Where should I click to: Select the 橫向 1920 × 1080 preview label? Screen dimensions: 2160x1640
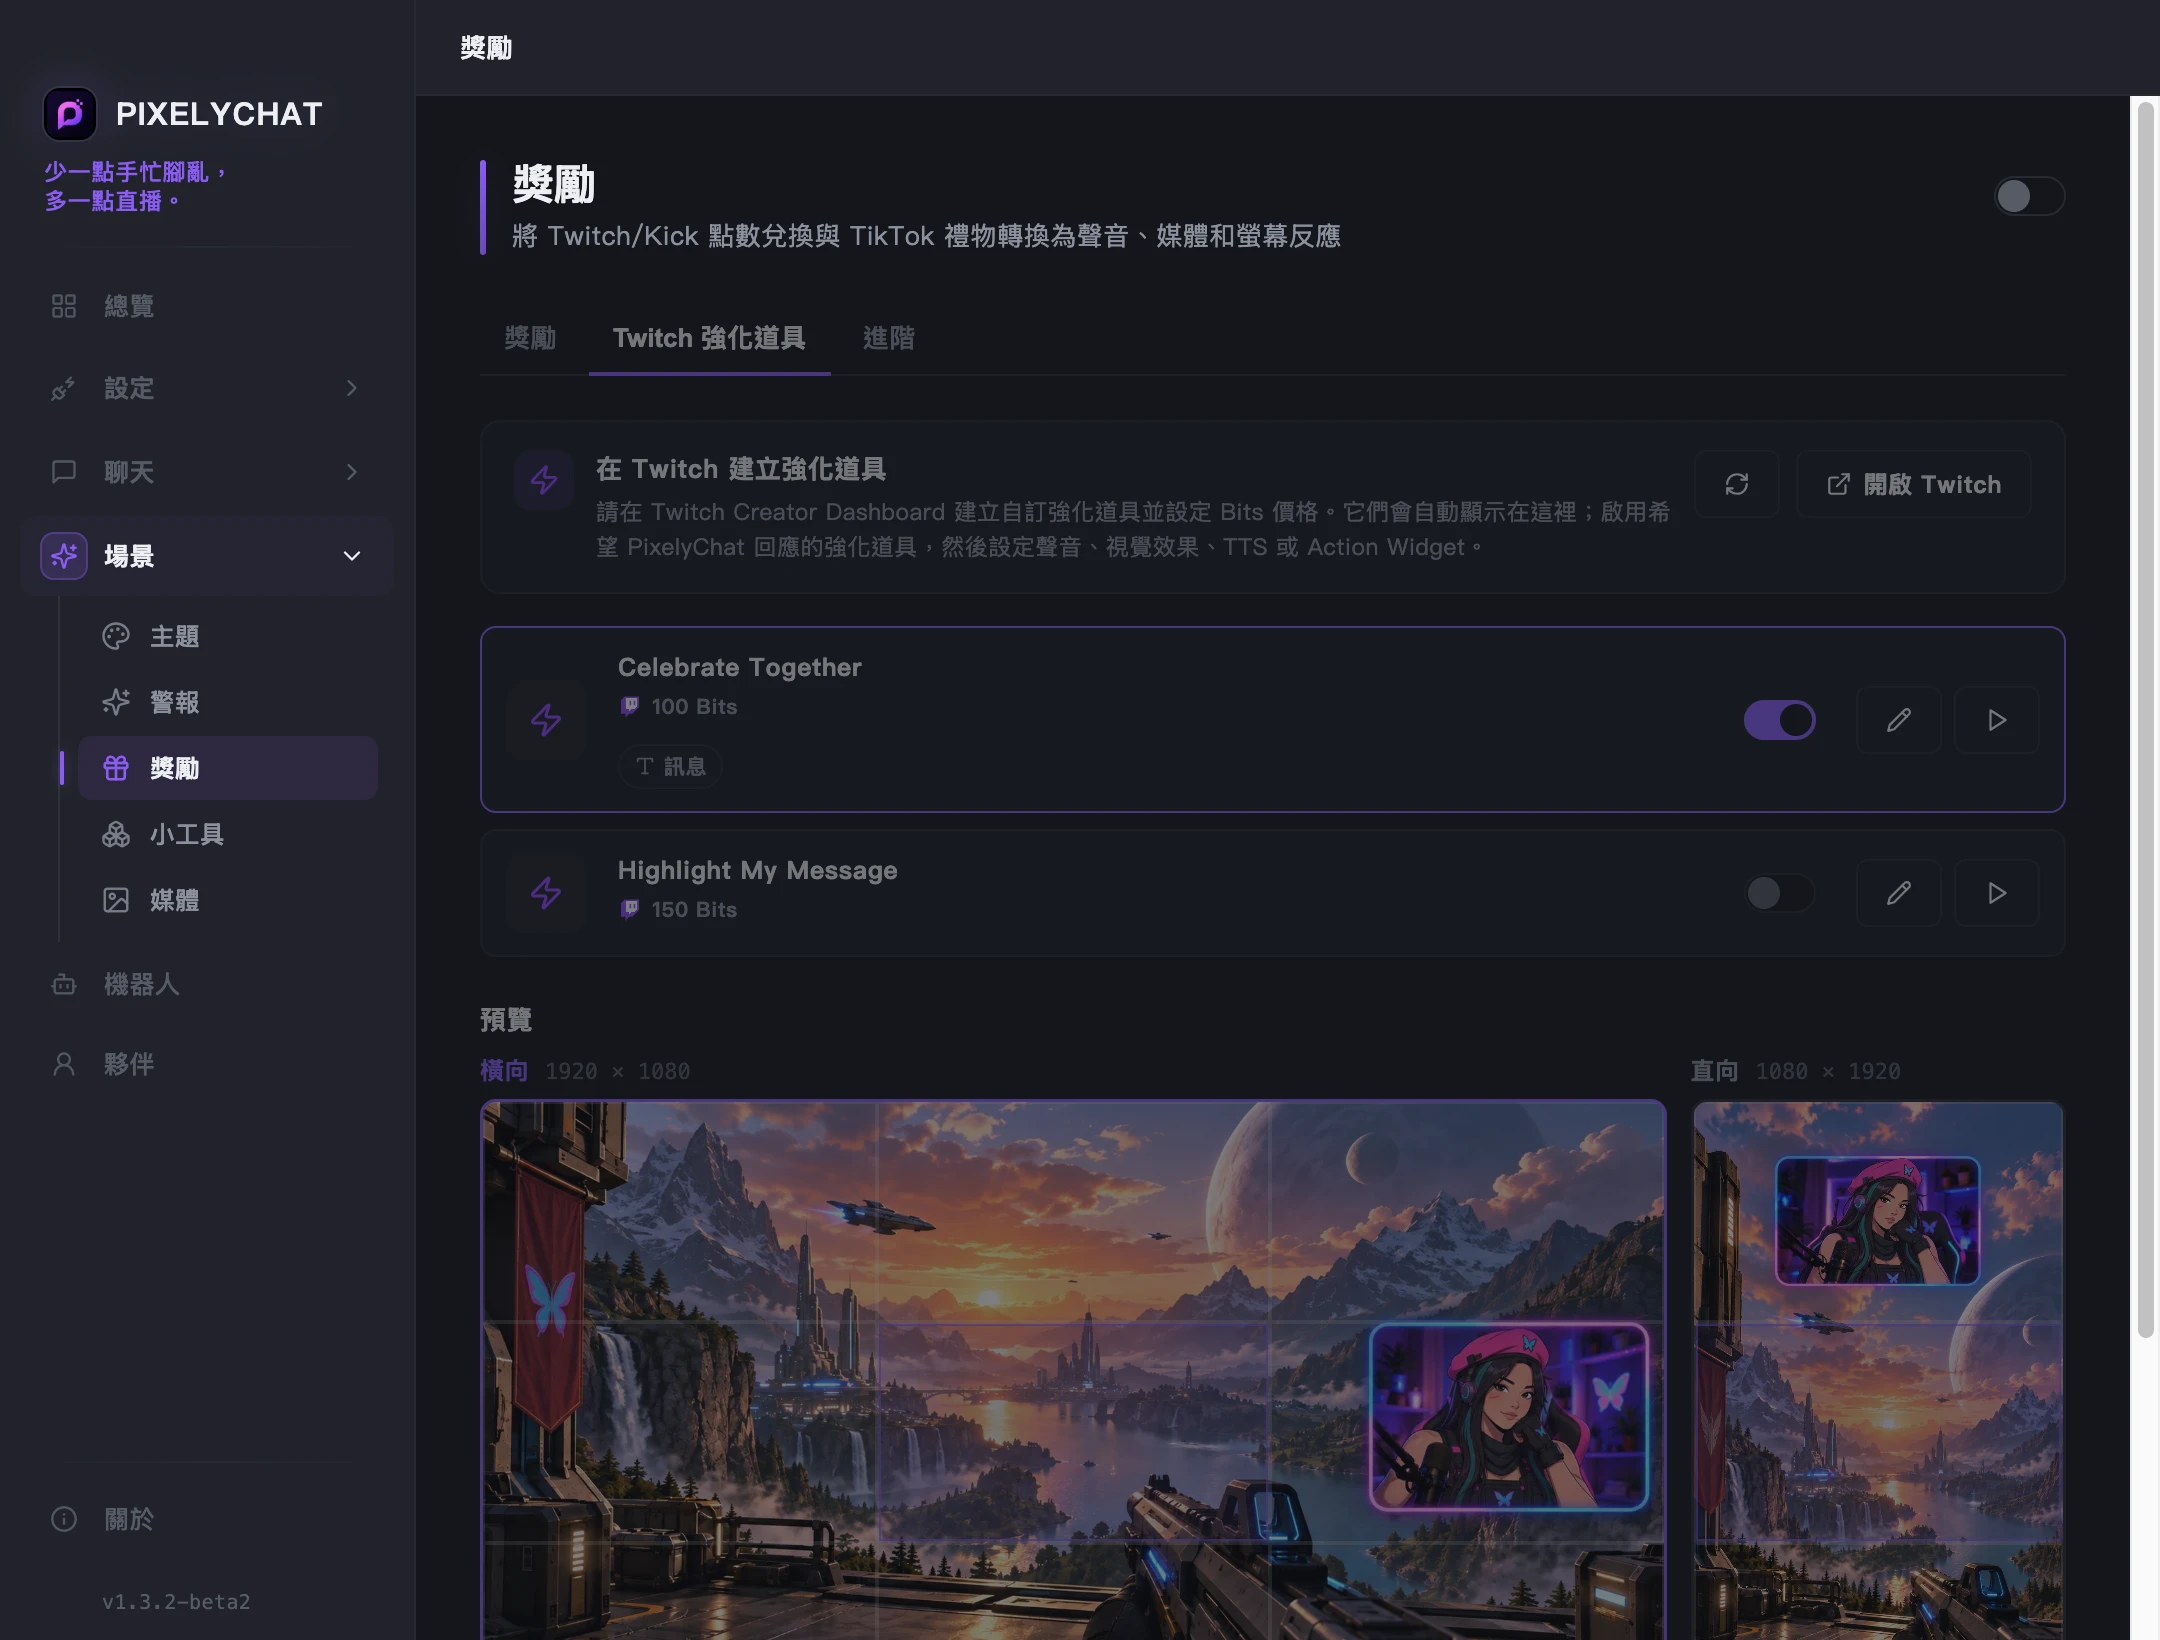pyautogui.click(x=585, y=1071)
